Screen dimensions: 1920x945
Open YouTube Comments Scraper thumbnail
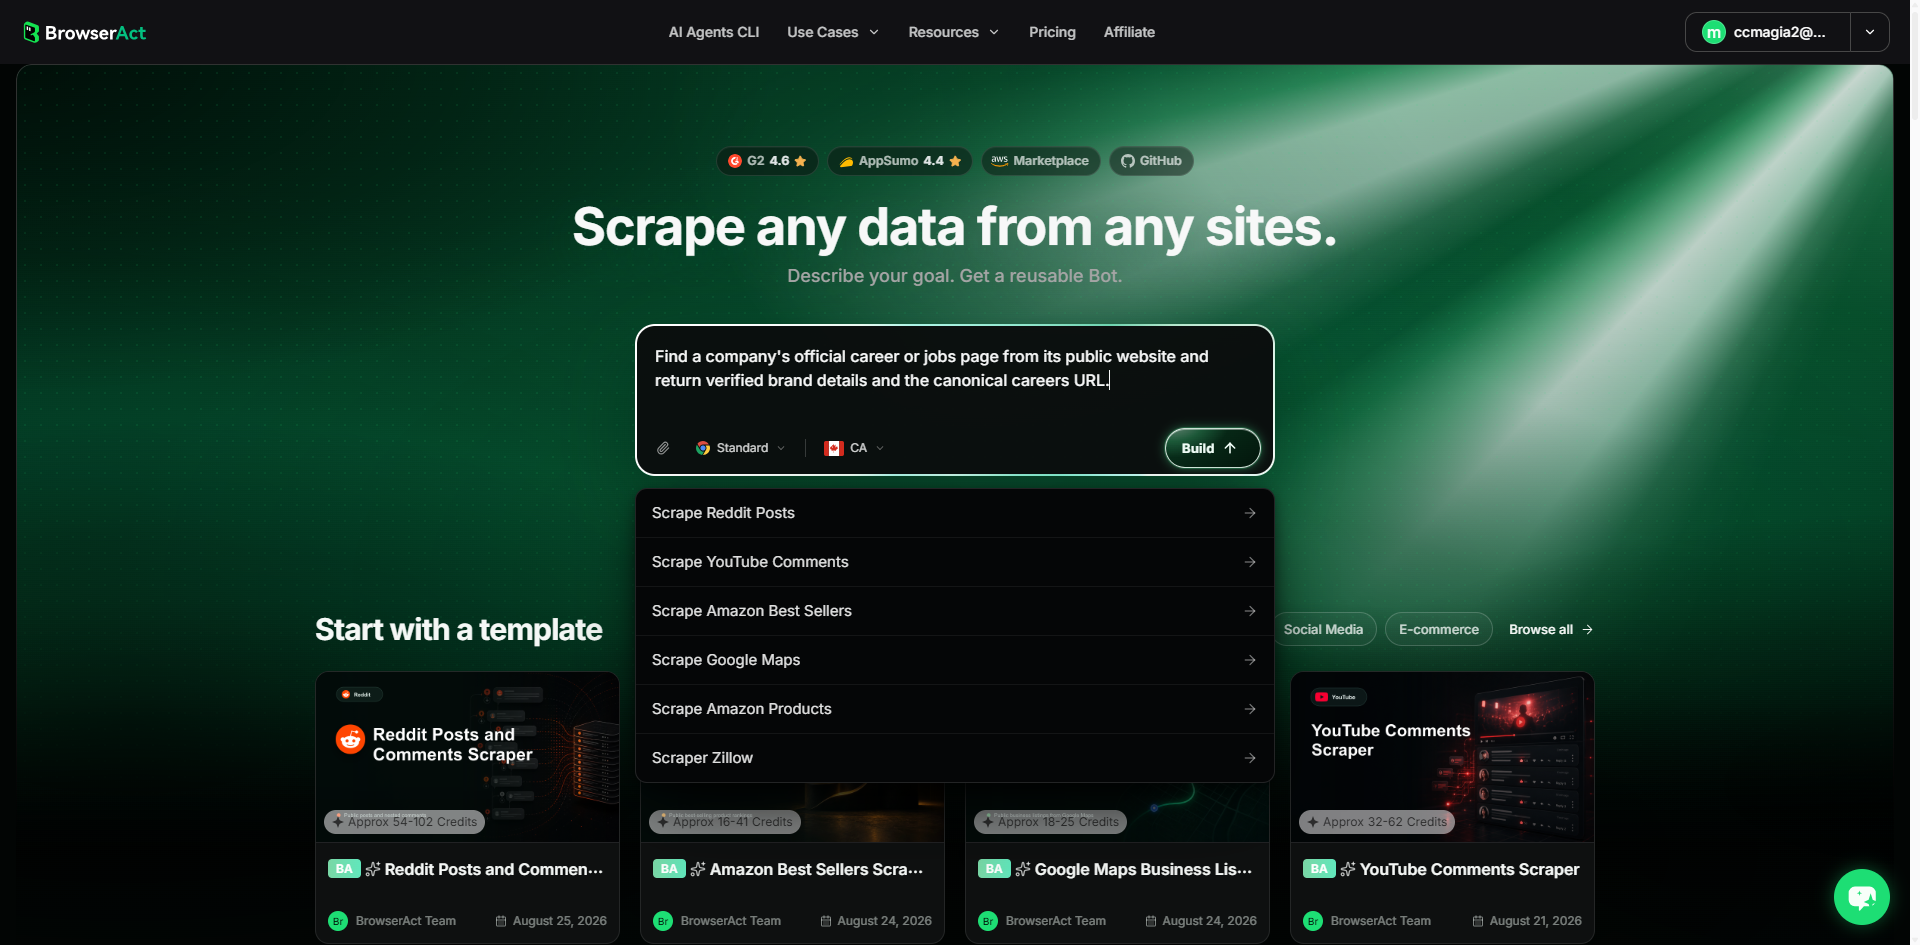[1442, 757]
